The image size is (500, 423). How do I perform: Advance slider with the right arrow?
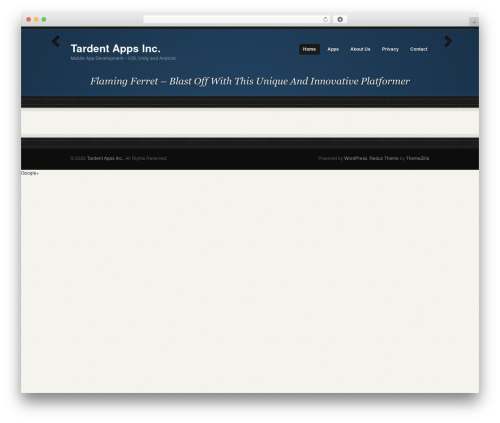tap(448, 42)
